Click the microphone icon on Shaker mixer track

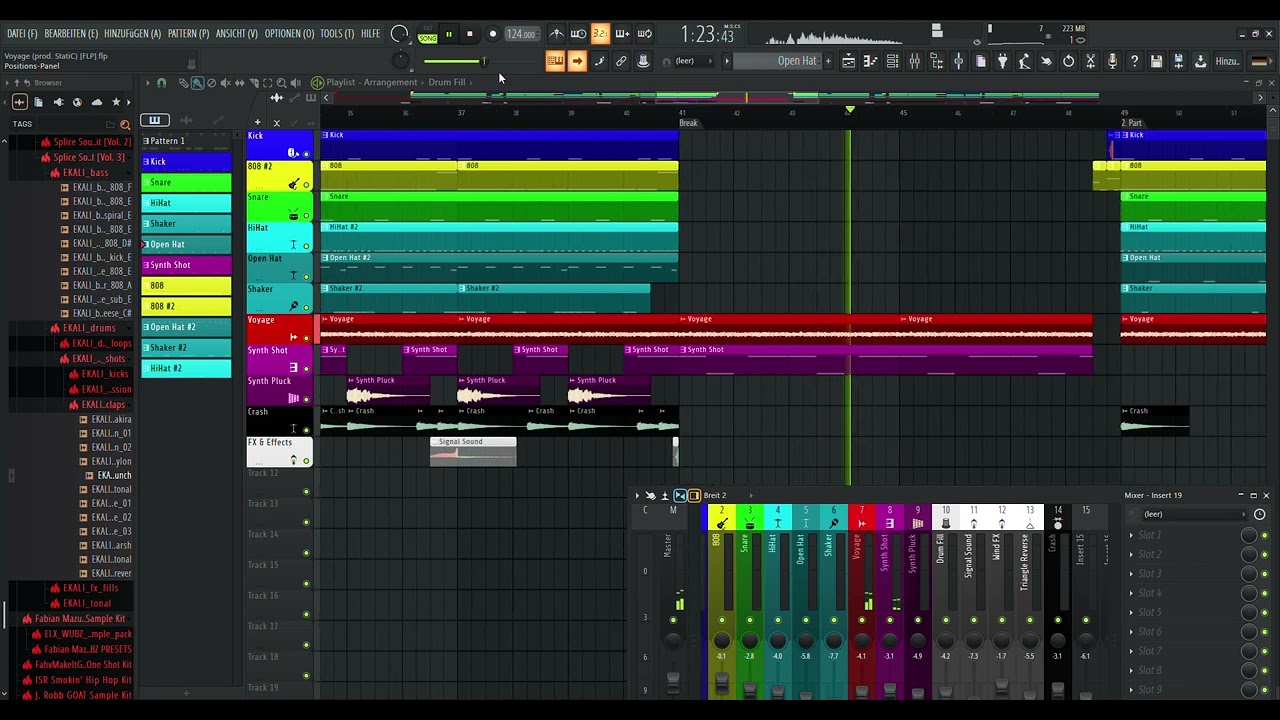tap(834, 523)
